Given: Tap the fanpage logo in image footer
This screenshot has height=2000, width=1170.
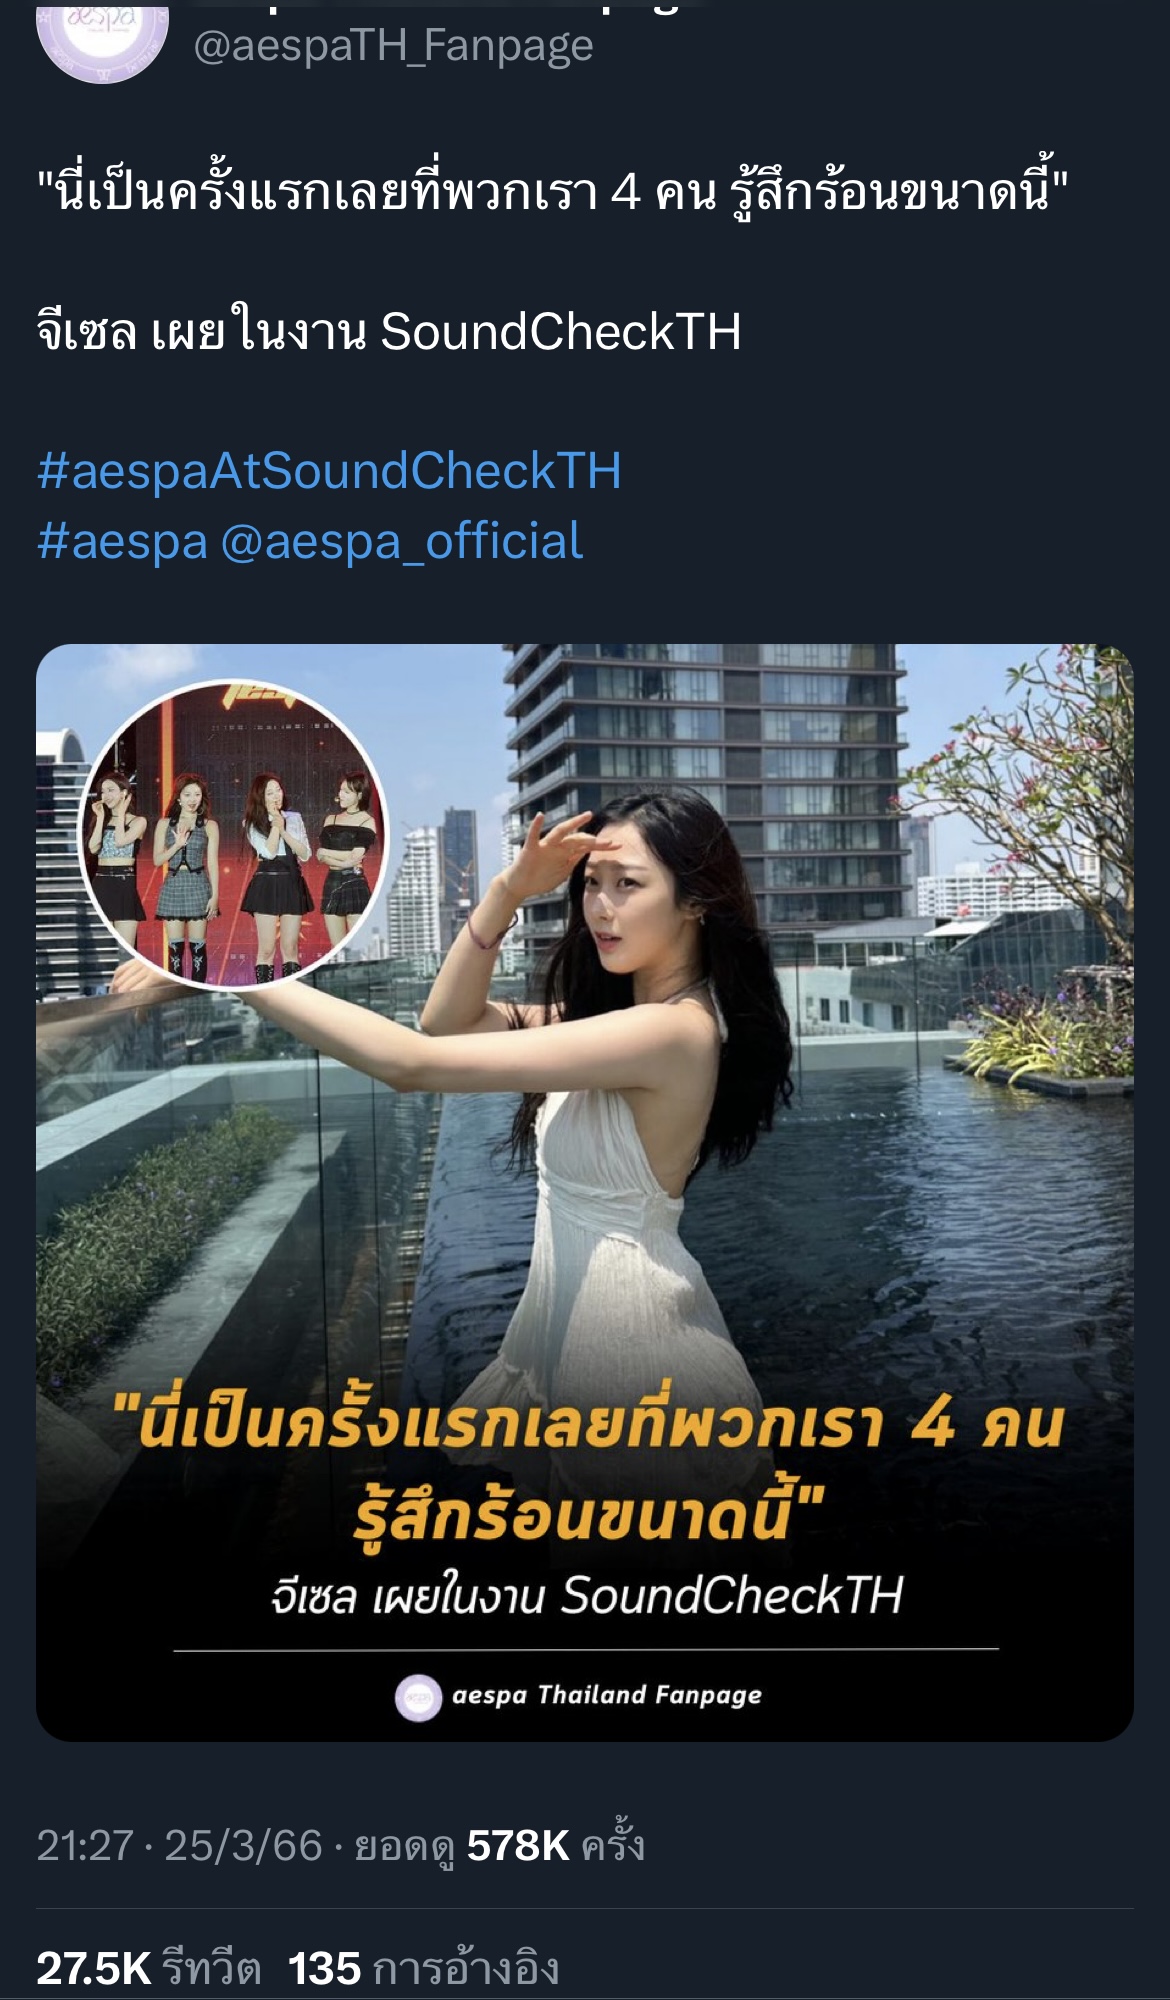Looking at the screenshot, I should point(418,1697).
